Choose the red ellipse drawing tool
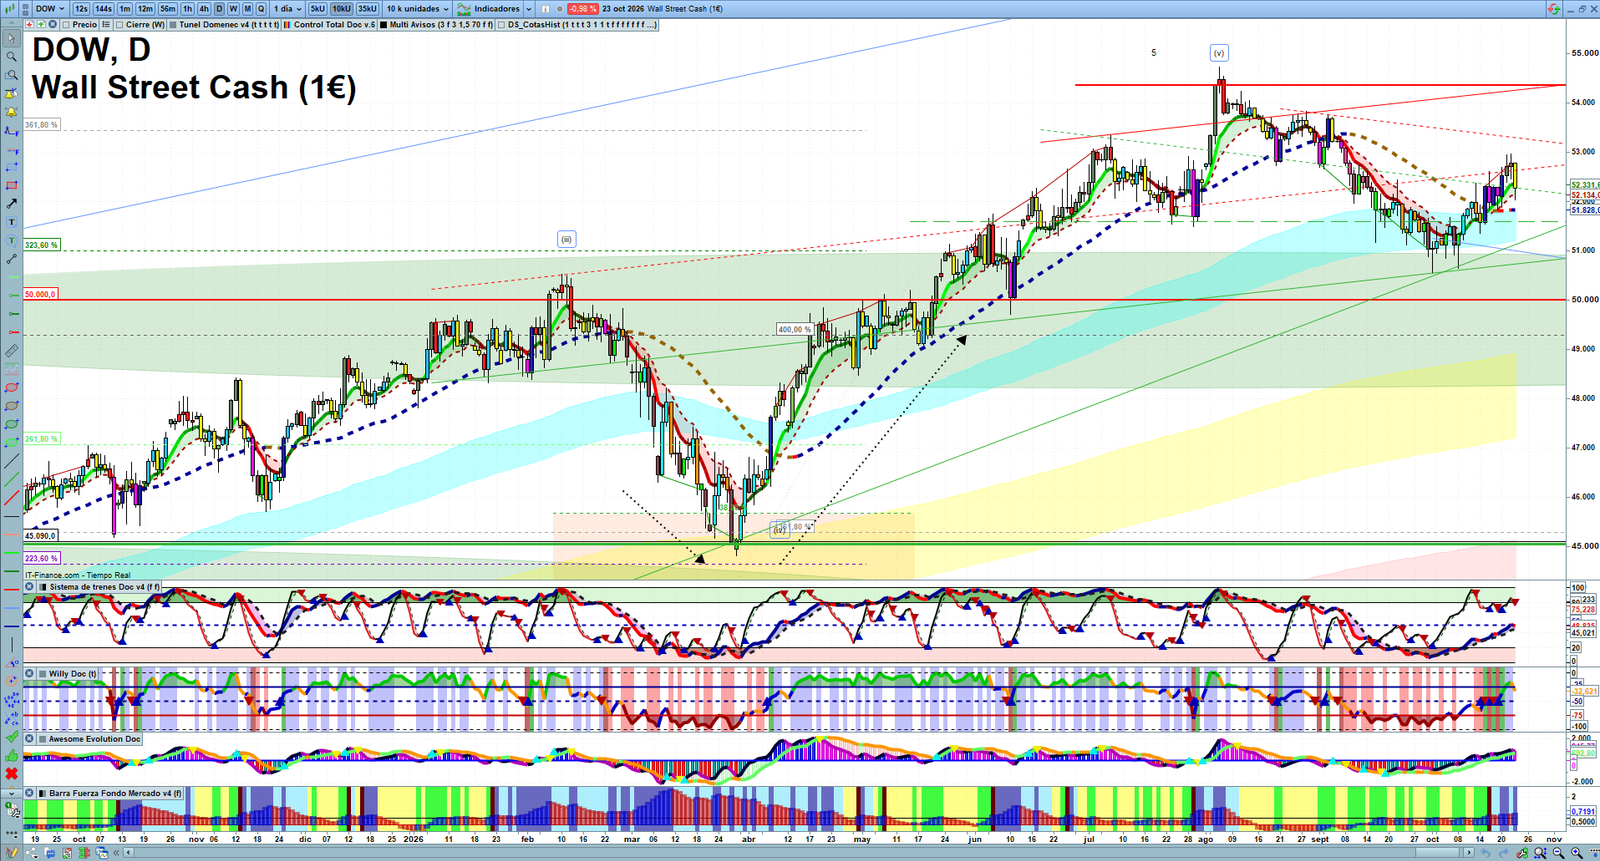 (11, 387)
